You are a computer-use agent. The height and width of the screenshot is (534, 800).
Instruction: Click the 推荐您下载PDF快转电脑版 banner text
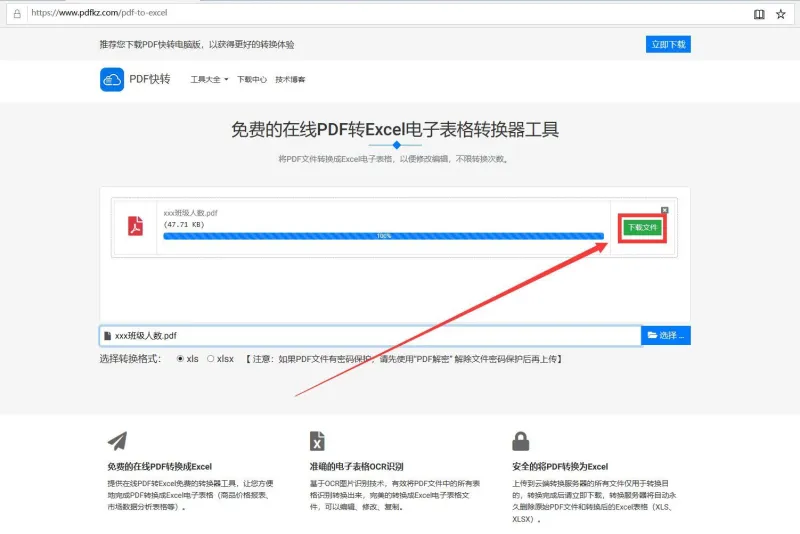click(196, 44)
